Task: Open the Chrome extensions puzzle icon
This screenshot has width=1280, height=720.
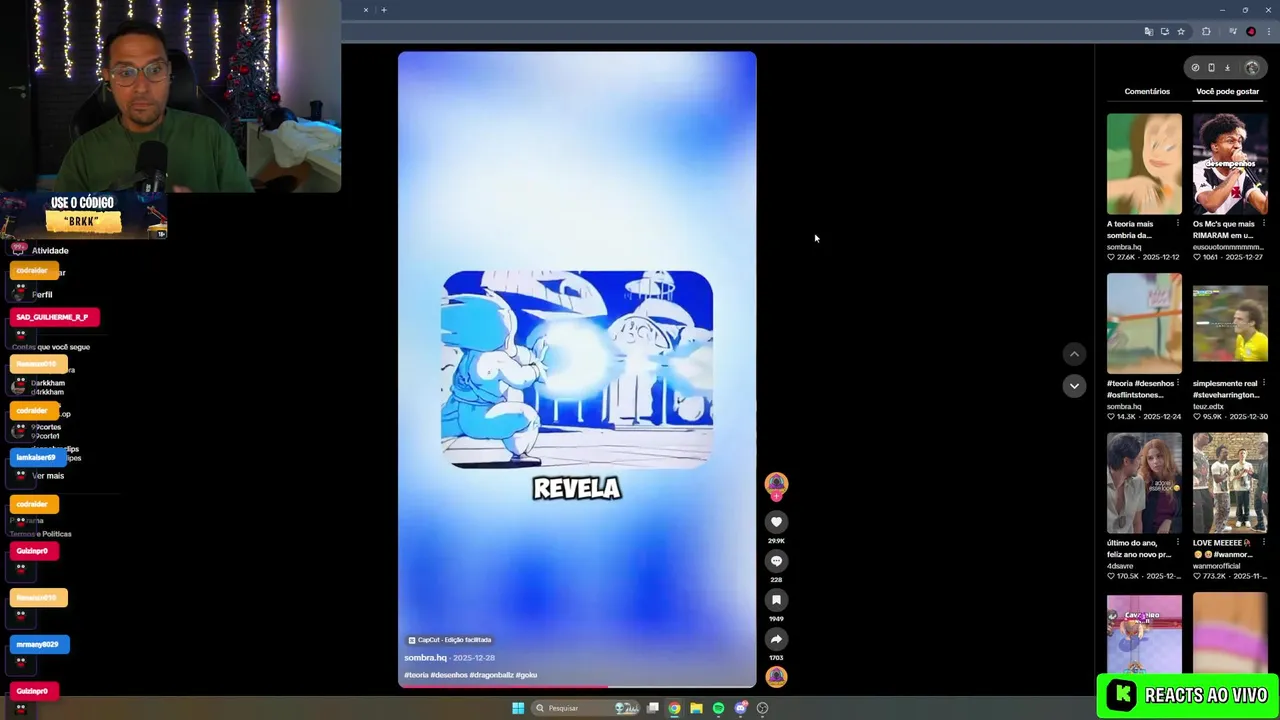Action: (x=1206, y=32)
